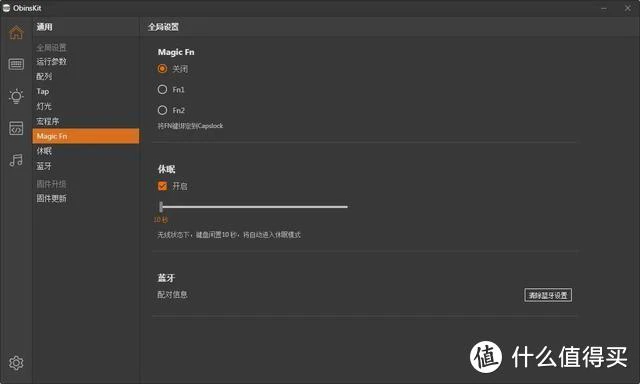Click the ObinsKit logo in title bar
The height and width of the screenshot is (384, 640).
coord(6,8)
